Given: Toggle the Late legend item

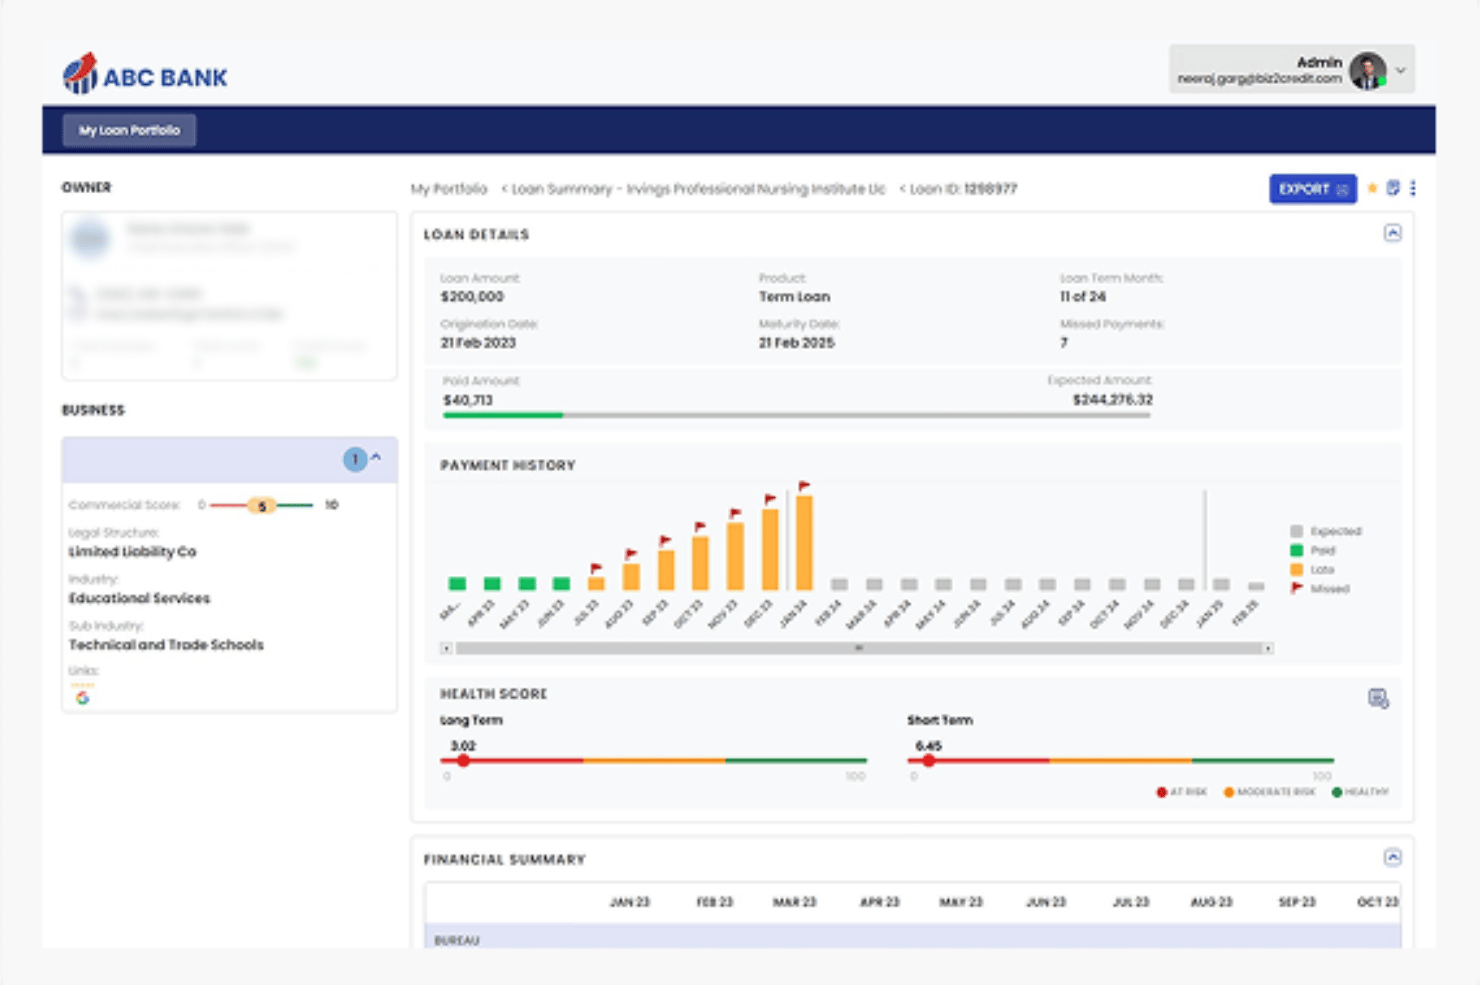Looking at the screenshot, I should [x=1312, y=569].
